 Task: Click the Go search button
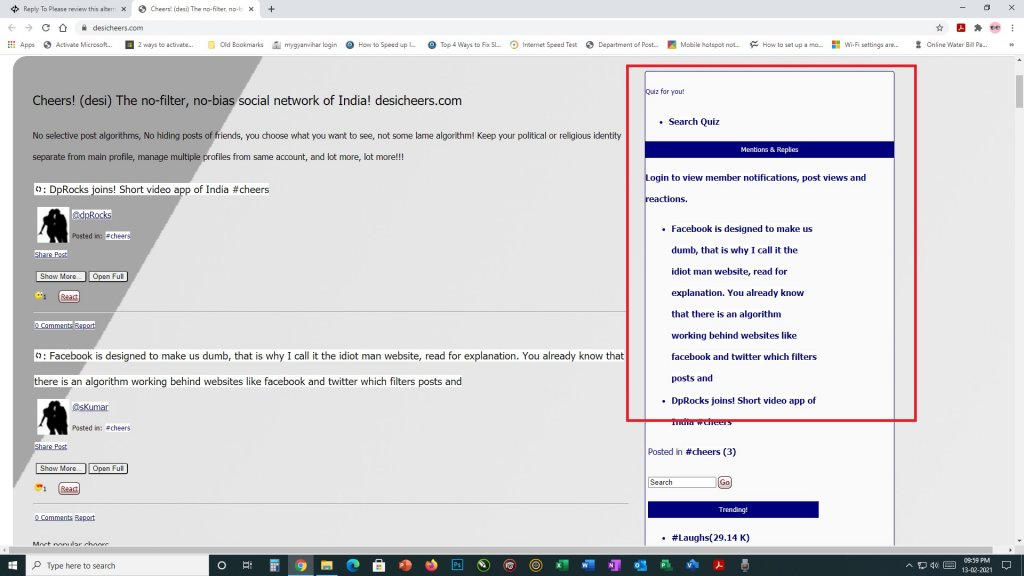pyautogui.click(x=725, y=482)
